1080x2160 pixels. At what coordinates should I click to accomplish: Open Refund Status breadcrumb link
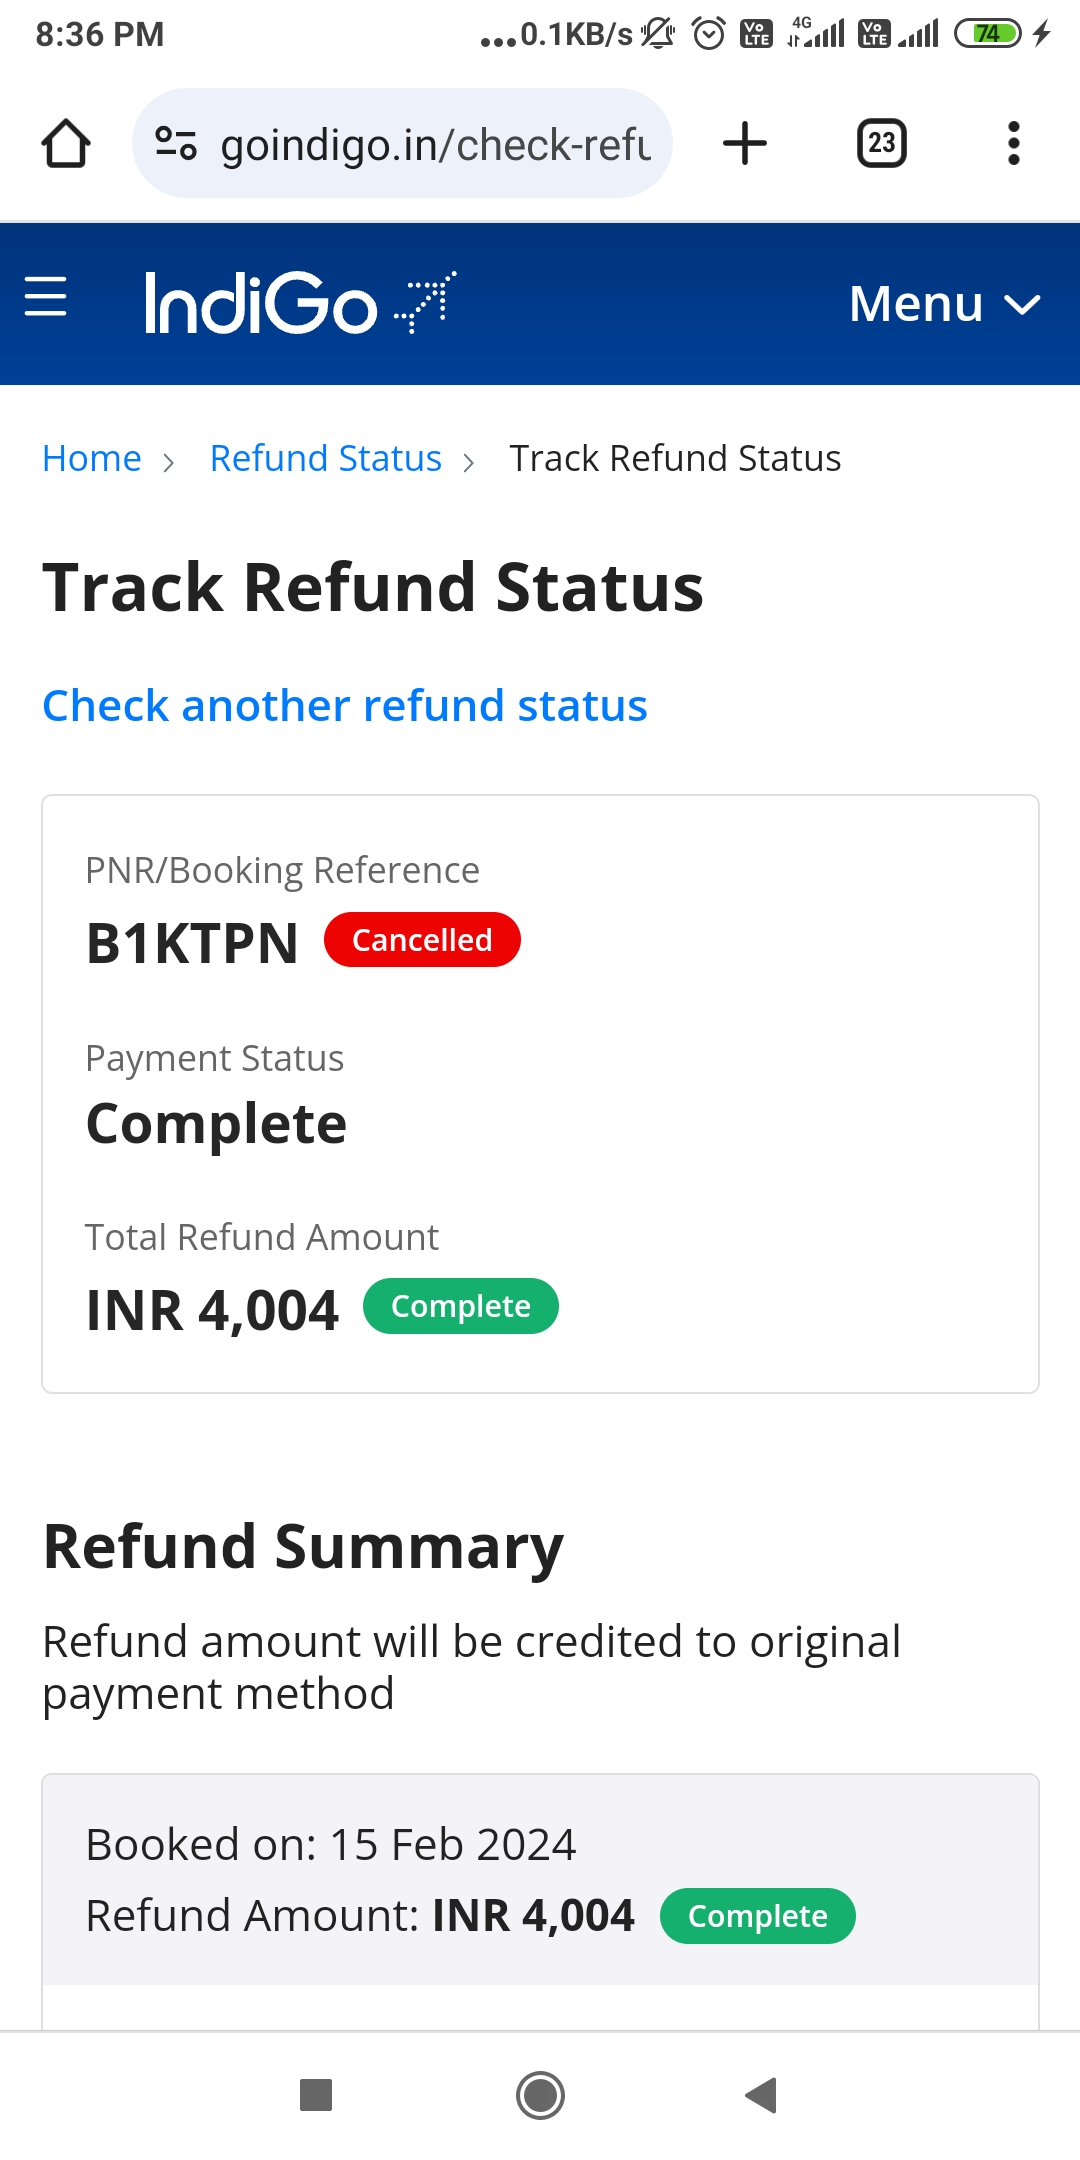point(326,458)
